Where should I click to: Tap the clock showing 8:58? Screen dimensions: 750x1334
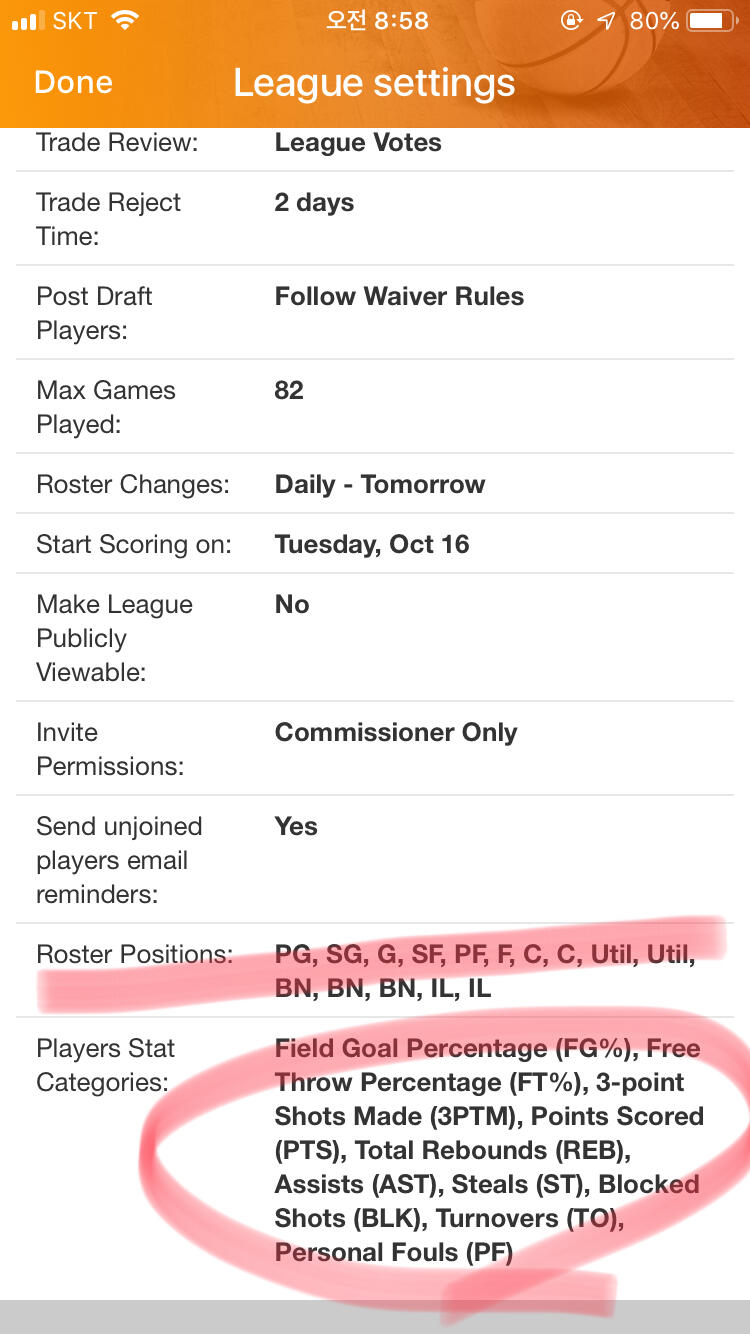pyautogui.click(x=376, y=21)
